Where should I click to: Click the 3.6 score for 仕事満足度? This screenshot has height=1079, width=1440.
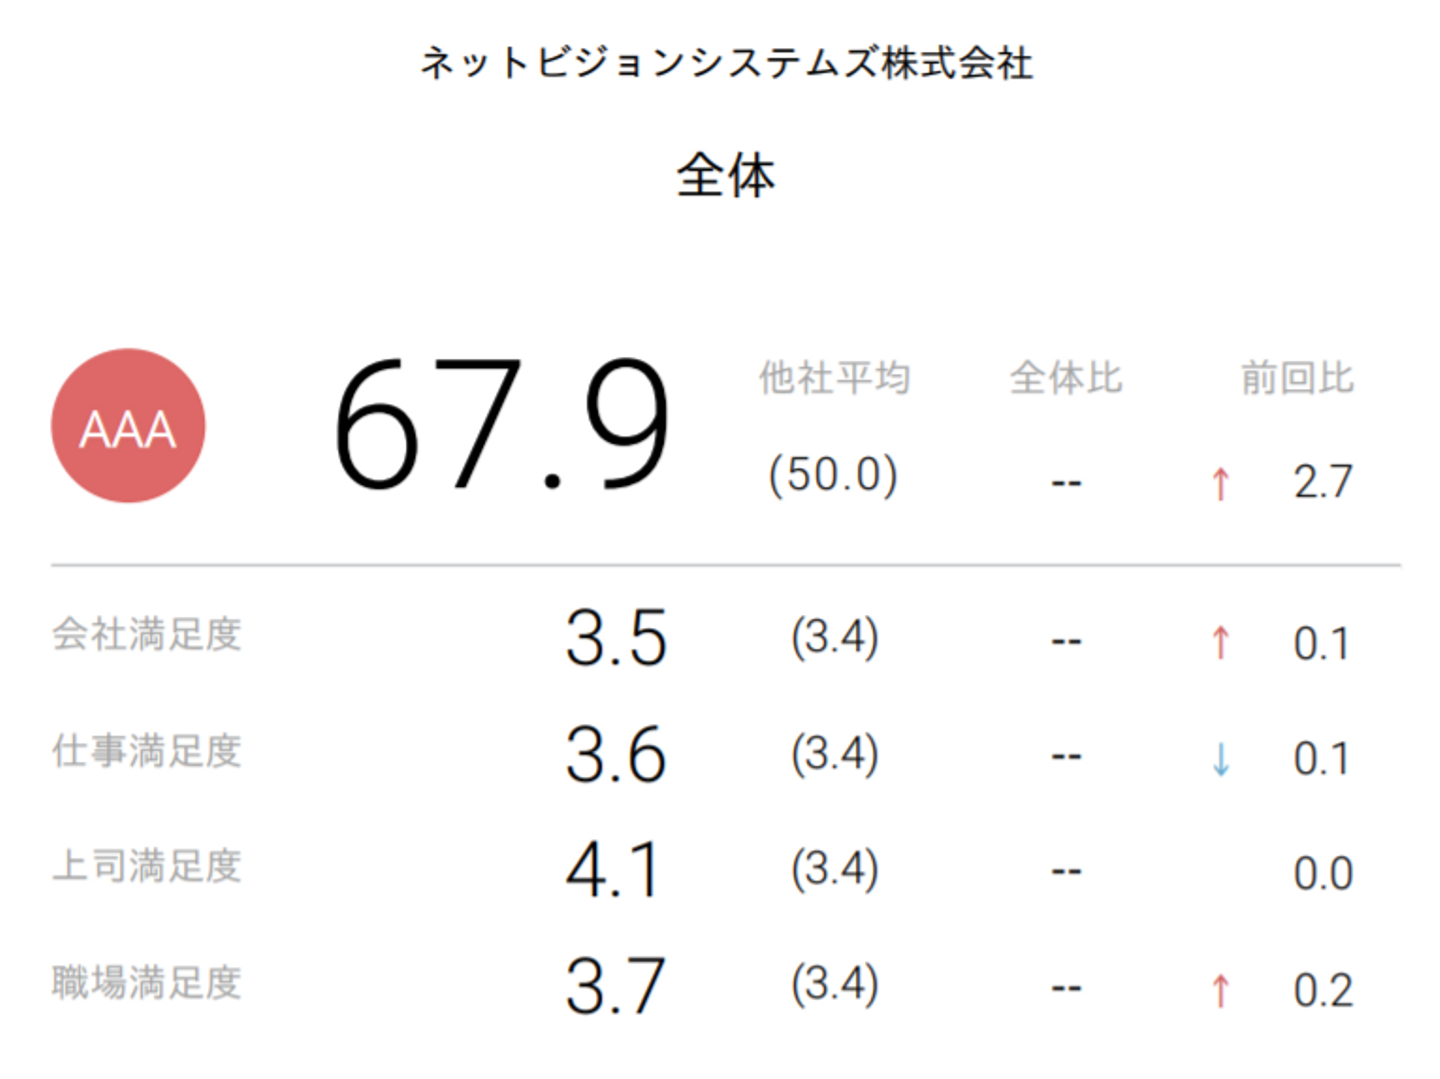[615, 755]
